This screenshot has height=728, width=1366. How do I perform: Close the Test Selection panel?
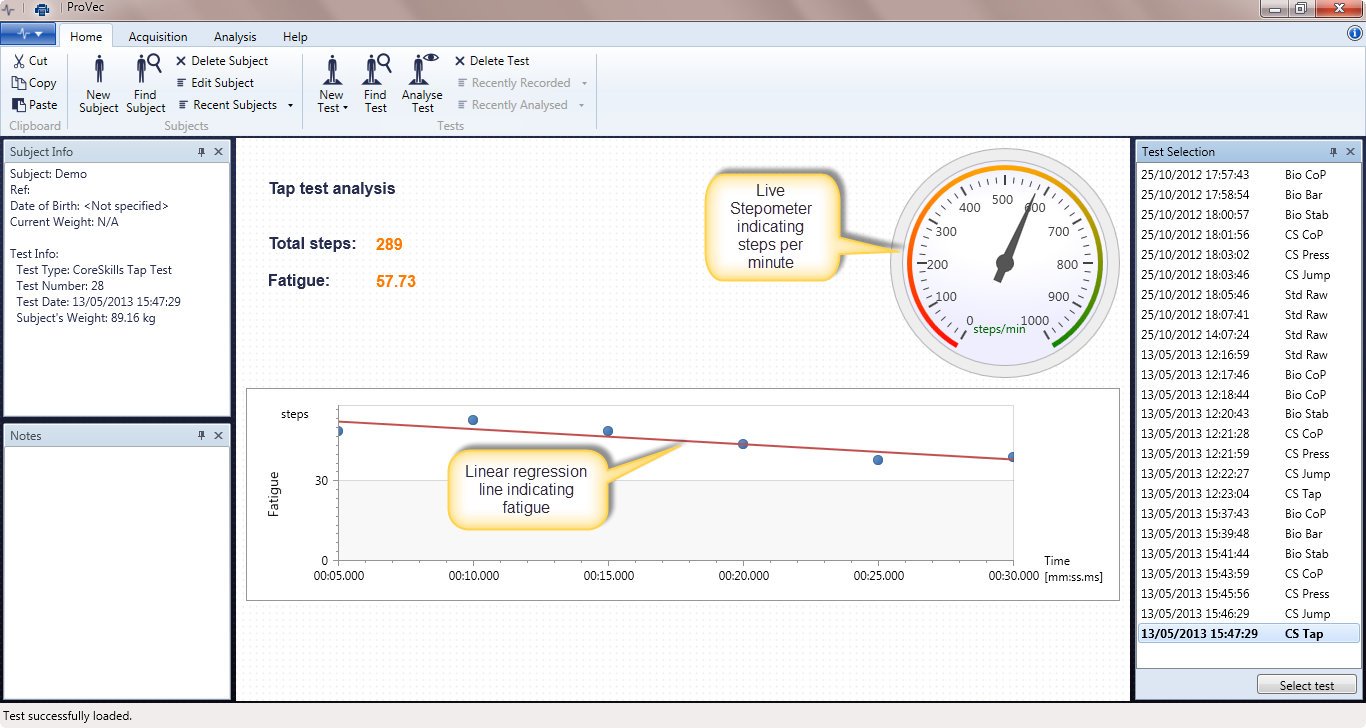coord(1350,152)
